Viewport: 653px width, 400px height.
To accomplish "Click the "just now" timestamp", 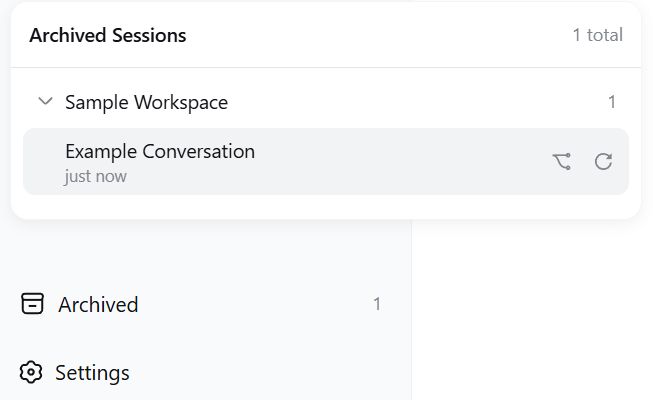I will click(x=95, y=177).
